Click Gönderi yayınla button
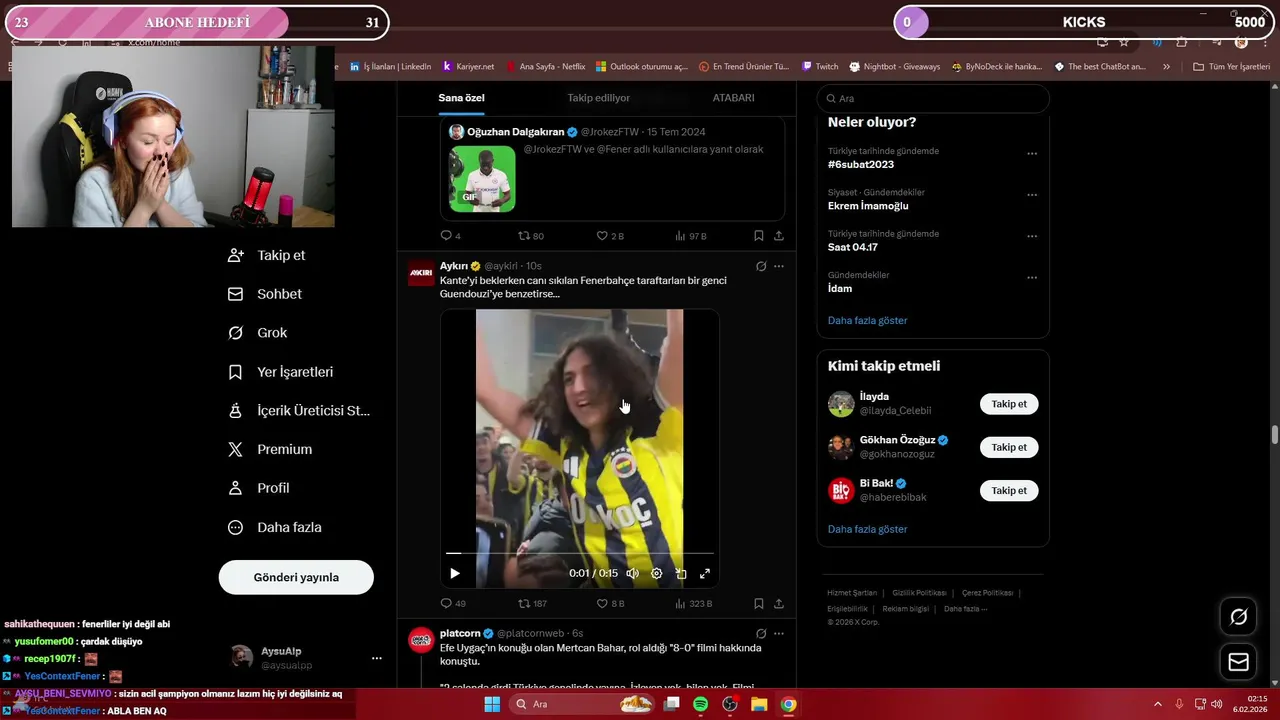The image size is (1280, 720). point(296,577)
